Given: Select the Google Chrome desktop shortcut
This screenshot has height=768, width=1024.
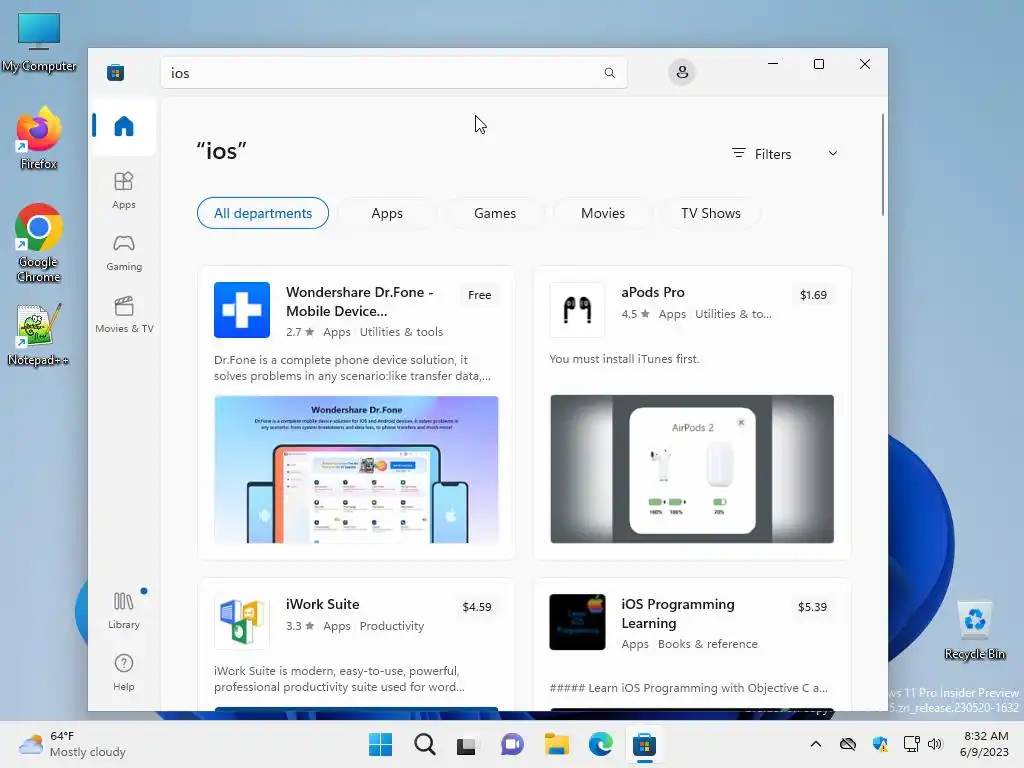Looking at the screenshot, I should click(39, 243).
